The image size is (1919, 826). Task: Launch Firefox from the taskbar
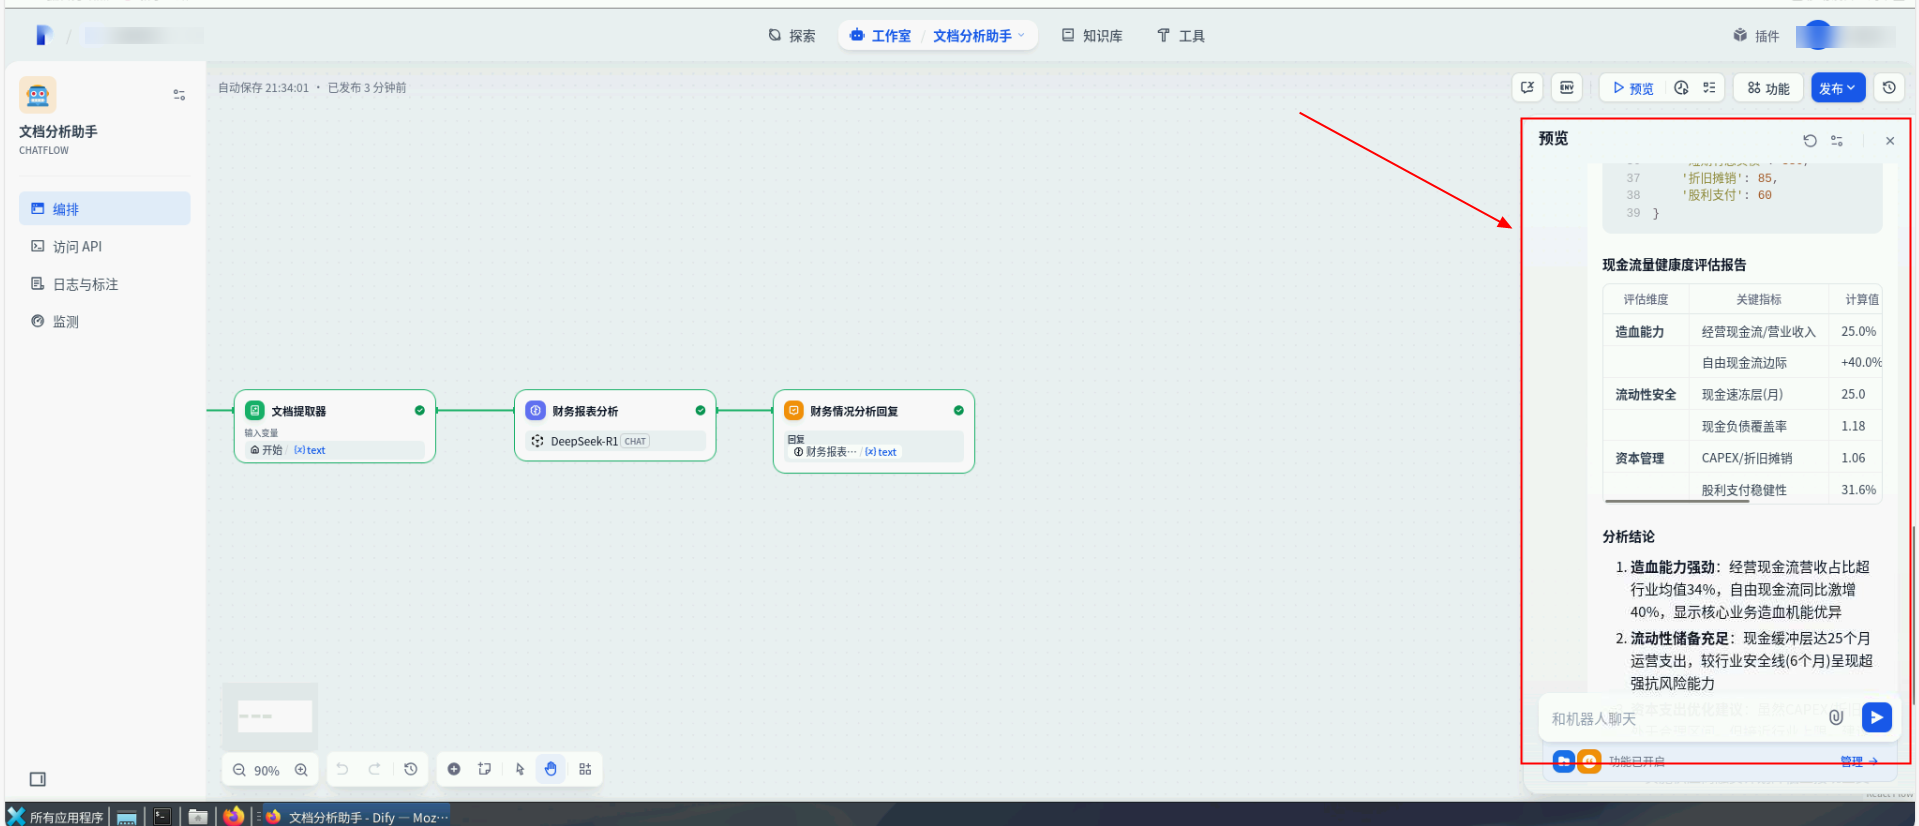click(x=233, y=816)
